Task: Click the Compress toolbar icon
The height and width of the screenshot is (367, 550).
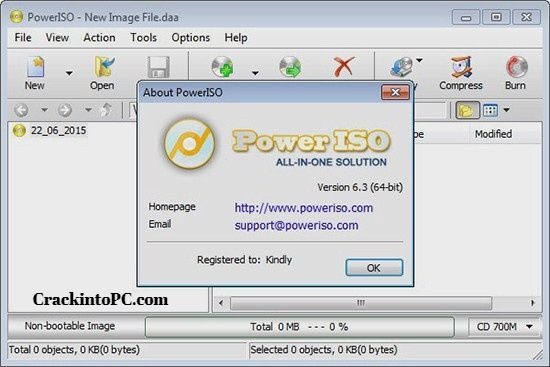Action: pyautogui.click(x=461, y=67)
